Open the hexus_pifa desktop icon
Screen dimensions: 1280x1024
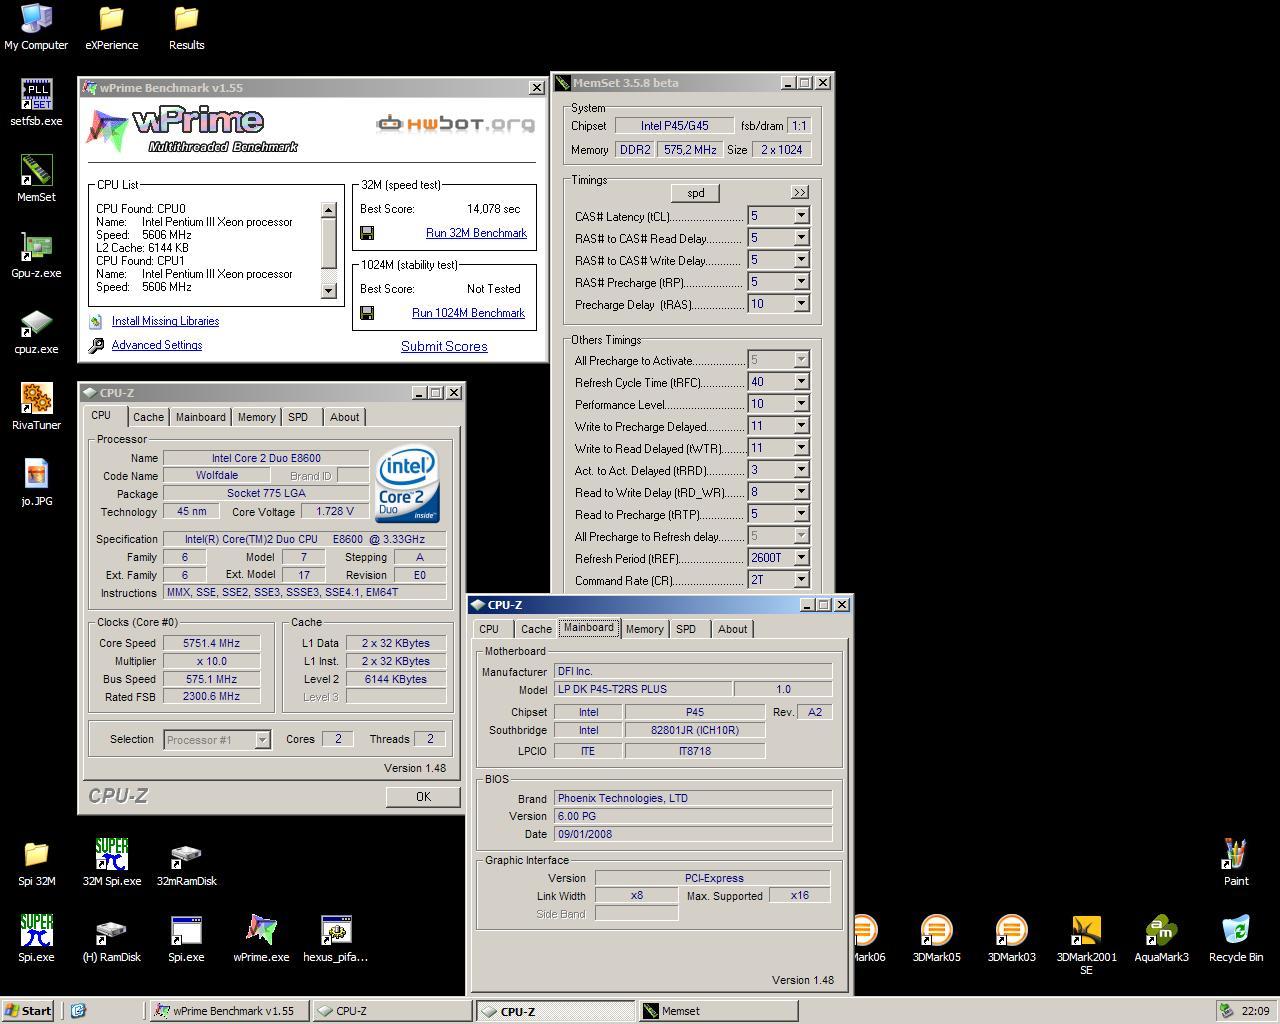336,939
